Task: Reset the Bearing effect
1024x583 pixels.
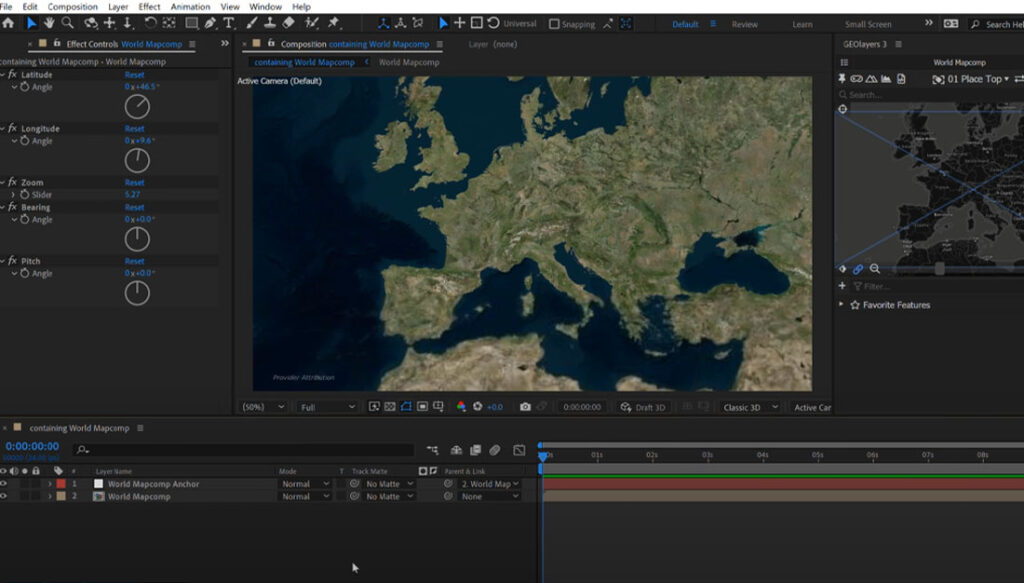Action: pyautogui.click(x=135, y=207)
